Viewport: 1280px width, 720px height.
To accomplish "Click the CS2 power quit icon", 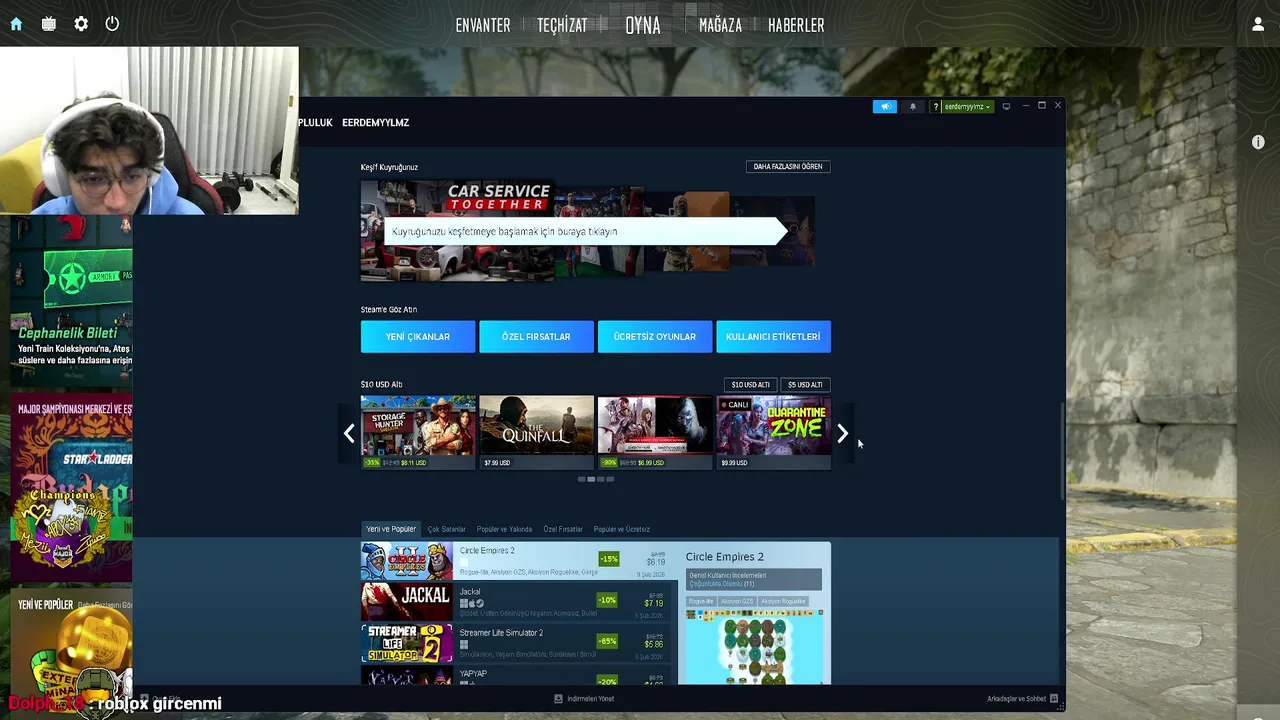I will pyautogui.click(x=112, y=24).
